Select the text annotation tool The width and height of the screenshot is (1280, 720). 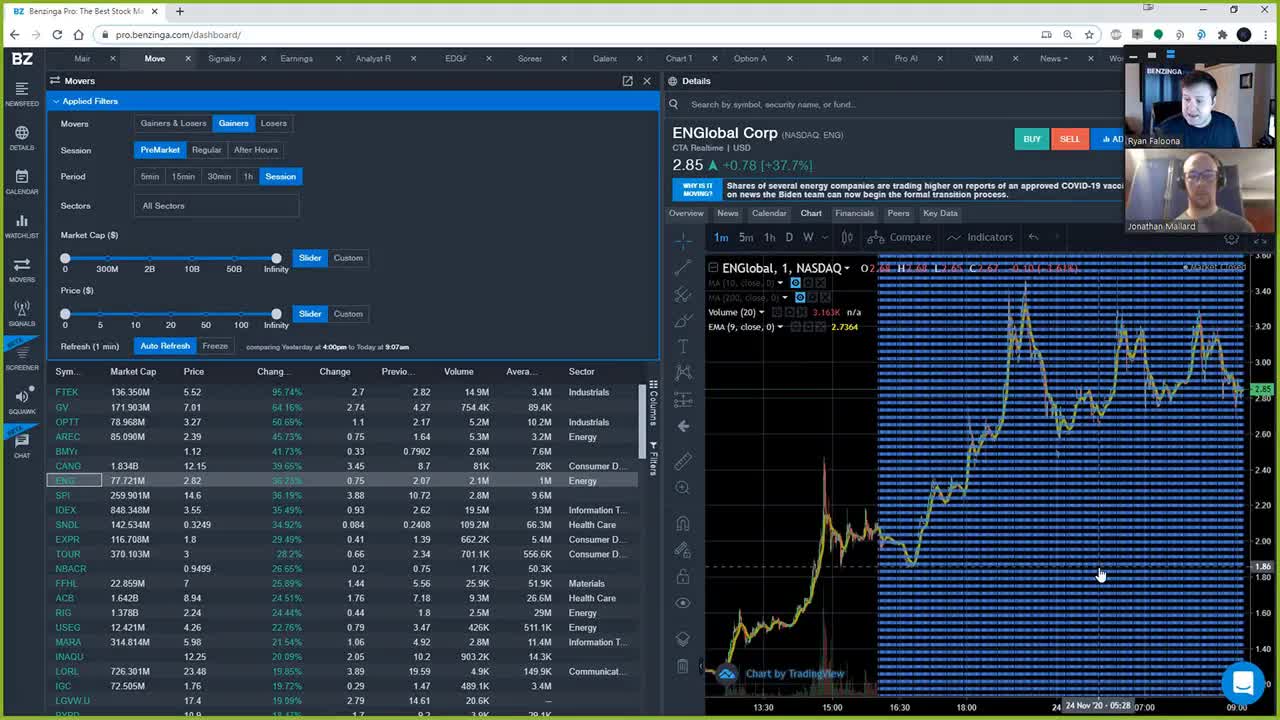pos(683,347)
